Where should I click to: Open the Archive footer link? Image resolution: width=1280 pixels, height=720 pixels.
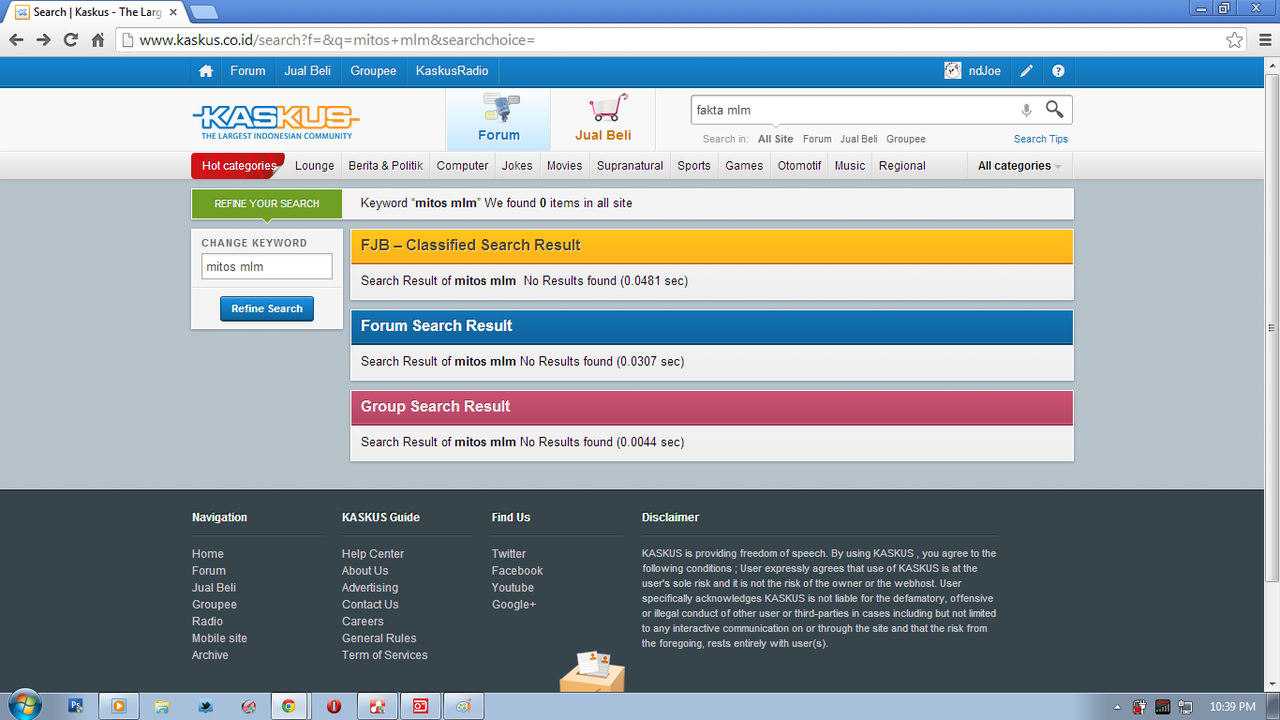tap(210, 655)
